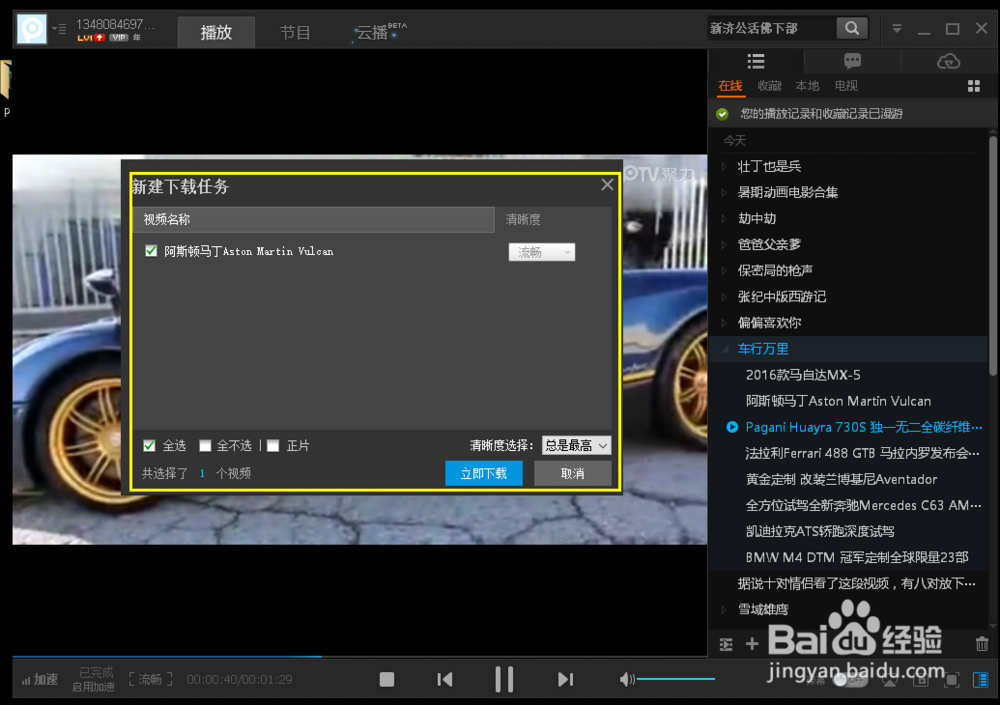This screenshot has height=705, width=1000.
Task: Switch playlist to grid view icon
Action: (973, 86)
